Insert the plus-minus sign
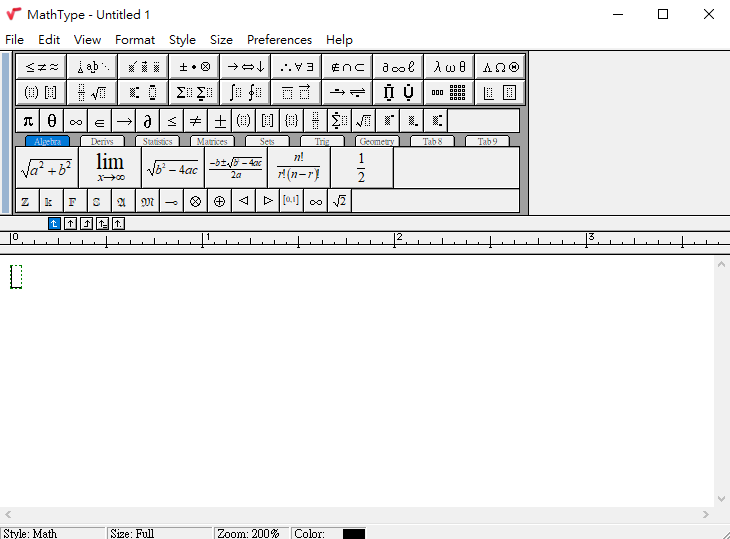Screen dimensions: 730x539 click(220, 121)
